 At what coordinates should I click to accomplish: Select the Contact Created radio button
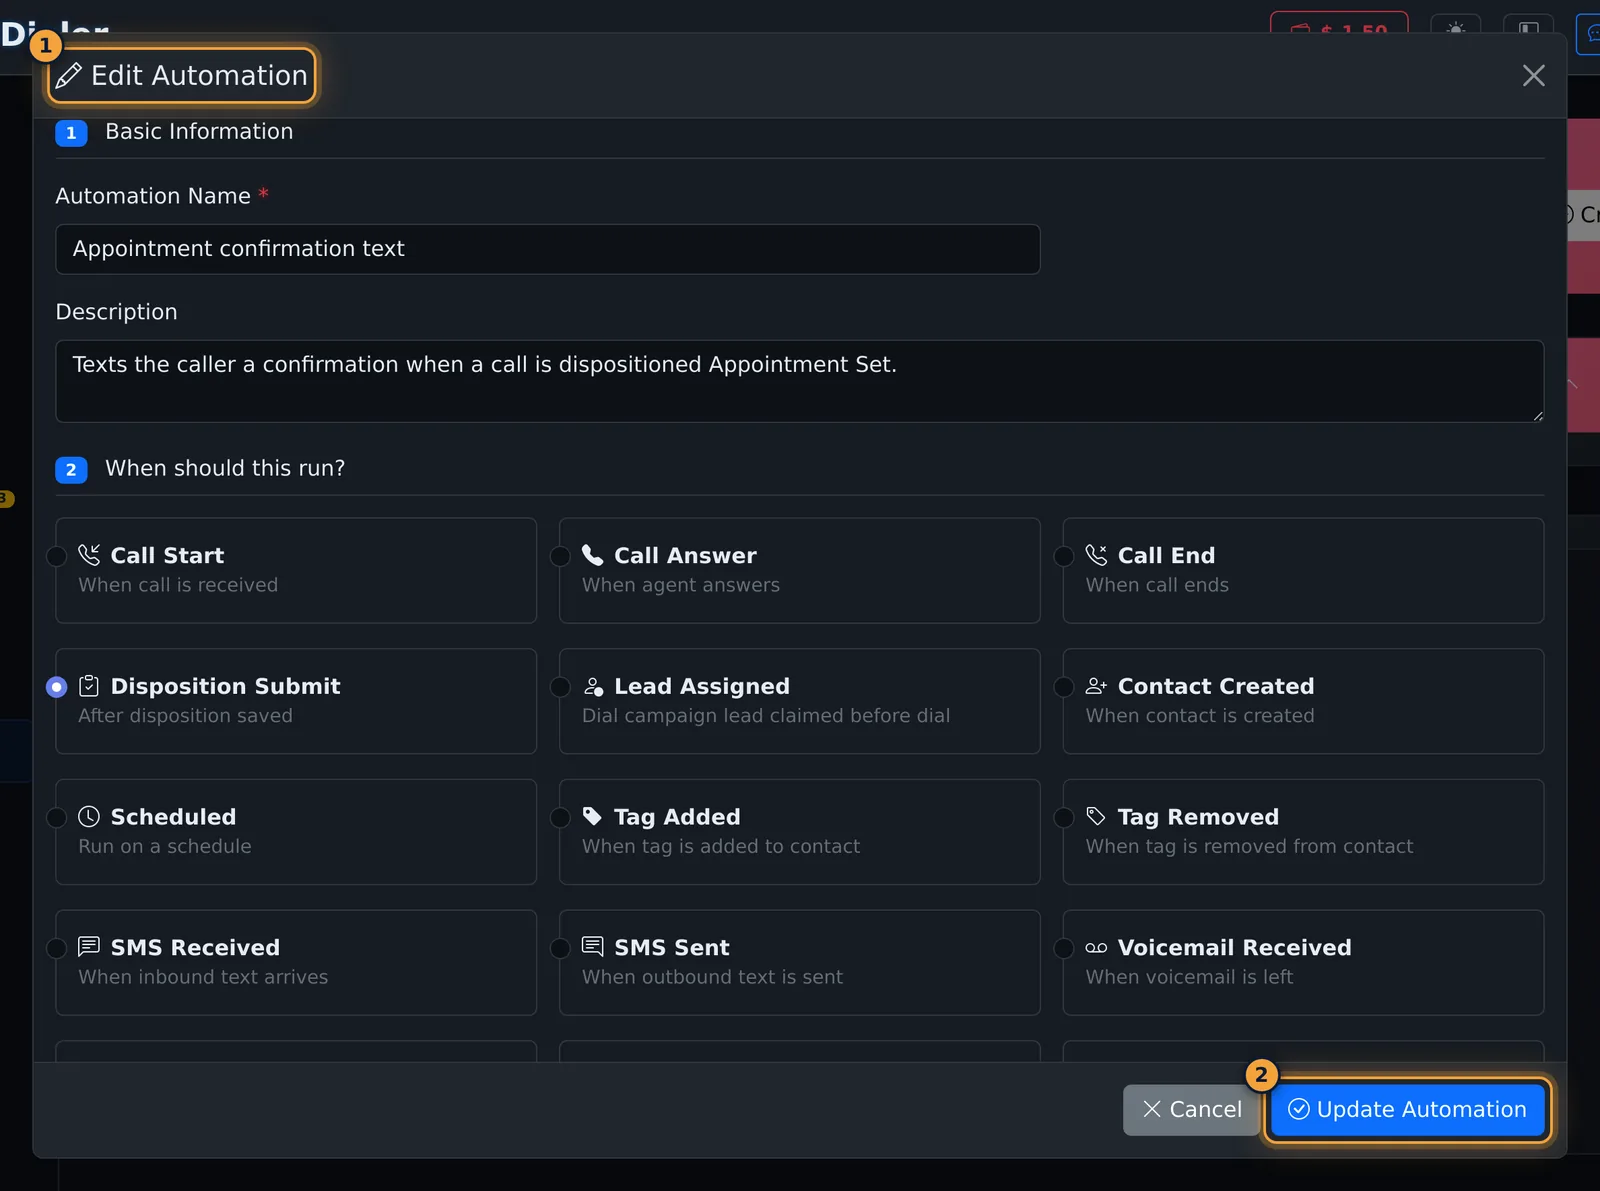[x=1065, y=687]
